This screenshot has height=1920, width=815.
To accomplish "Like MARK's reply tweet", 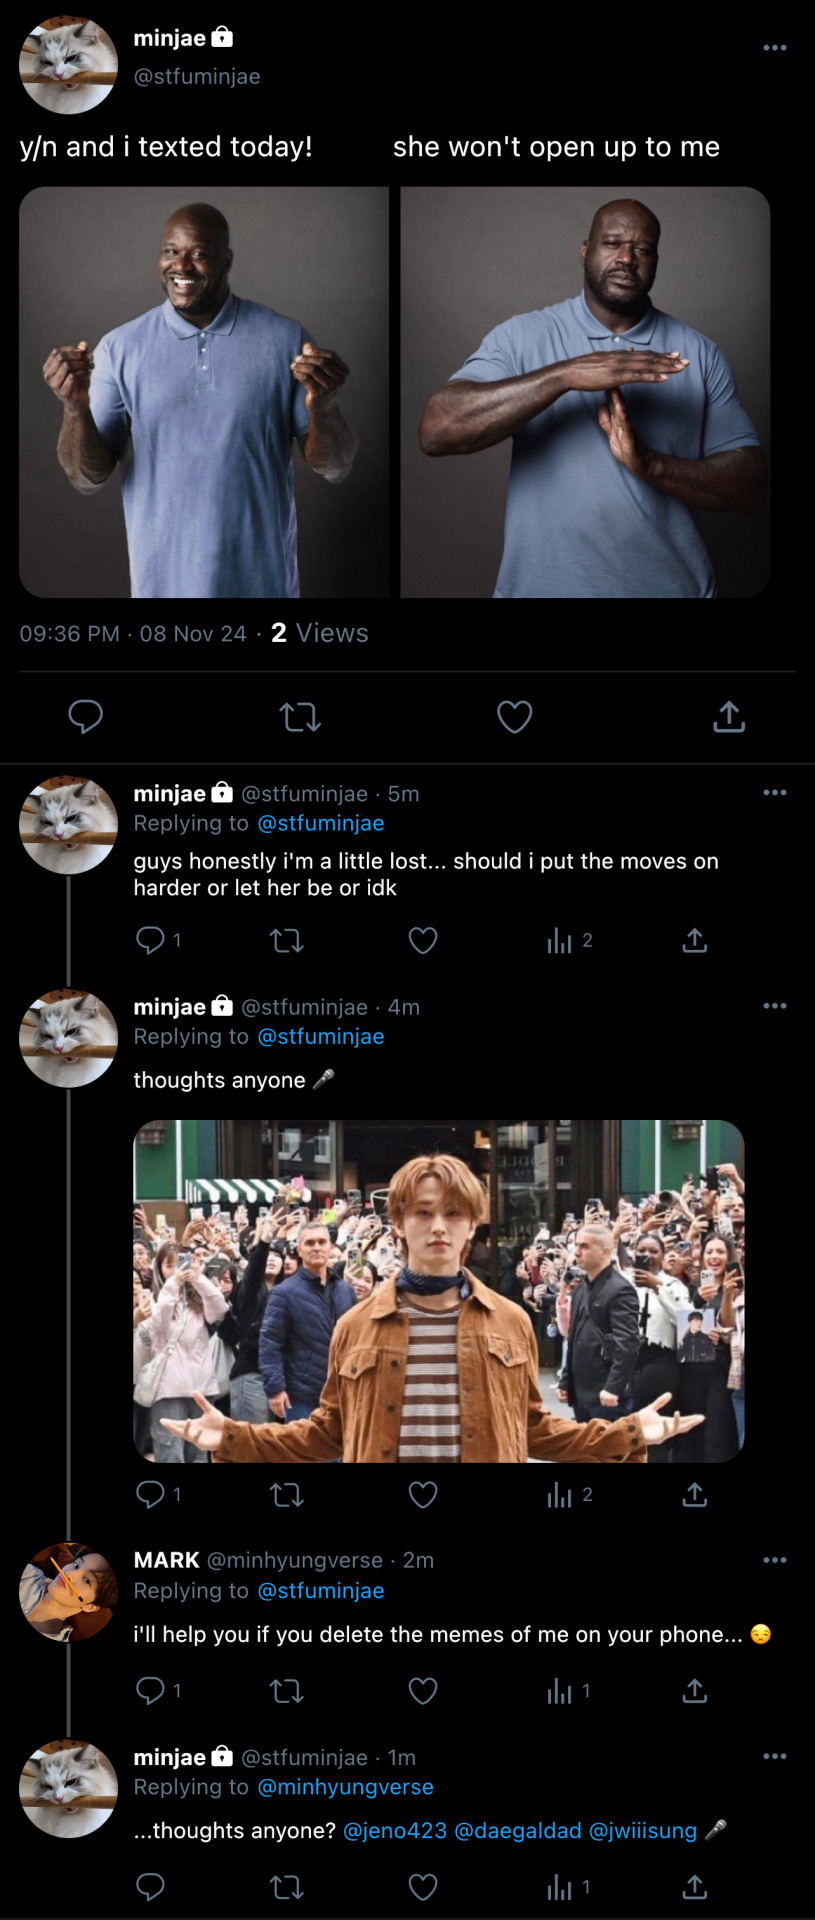I will [x=423, y=1691].
